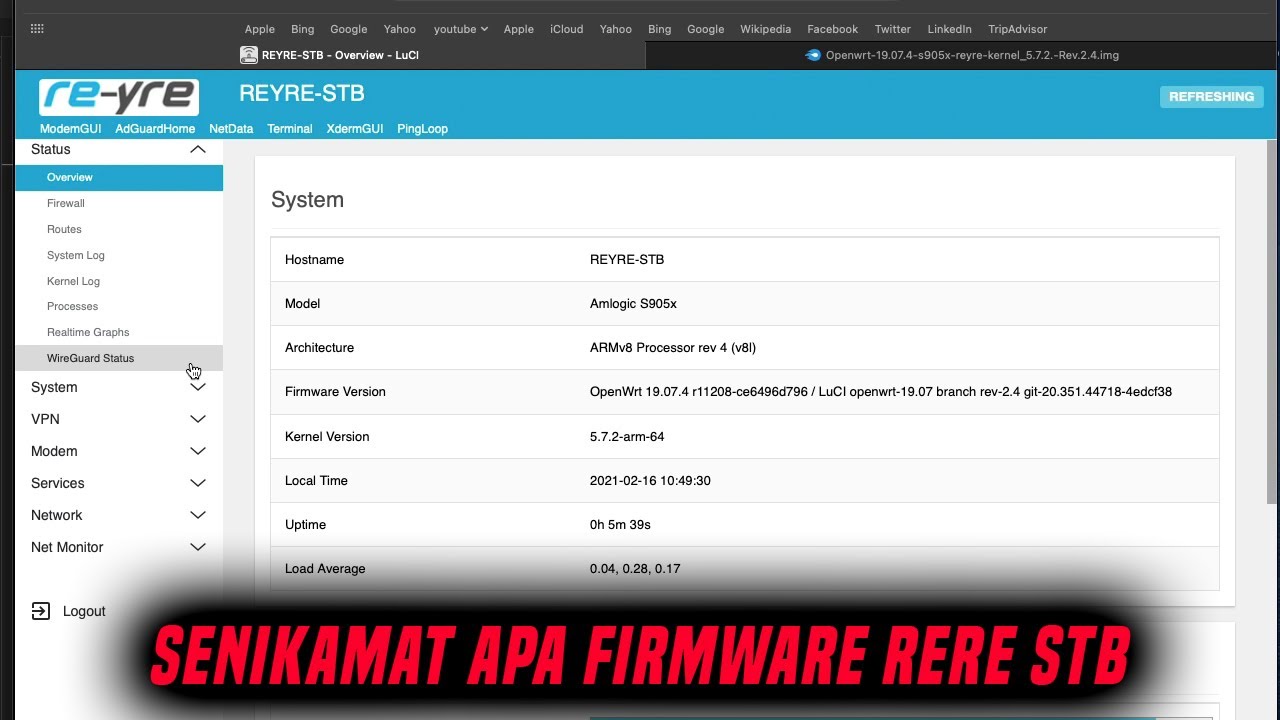This screenshot has width=1280, height=720.
Task: Open WireGuard Status in the sidebar
Action: click(x=119, y=358)
